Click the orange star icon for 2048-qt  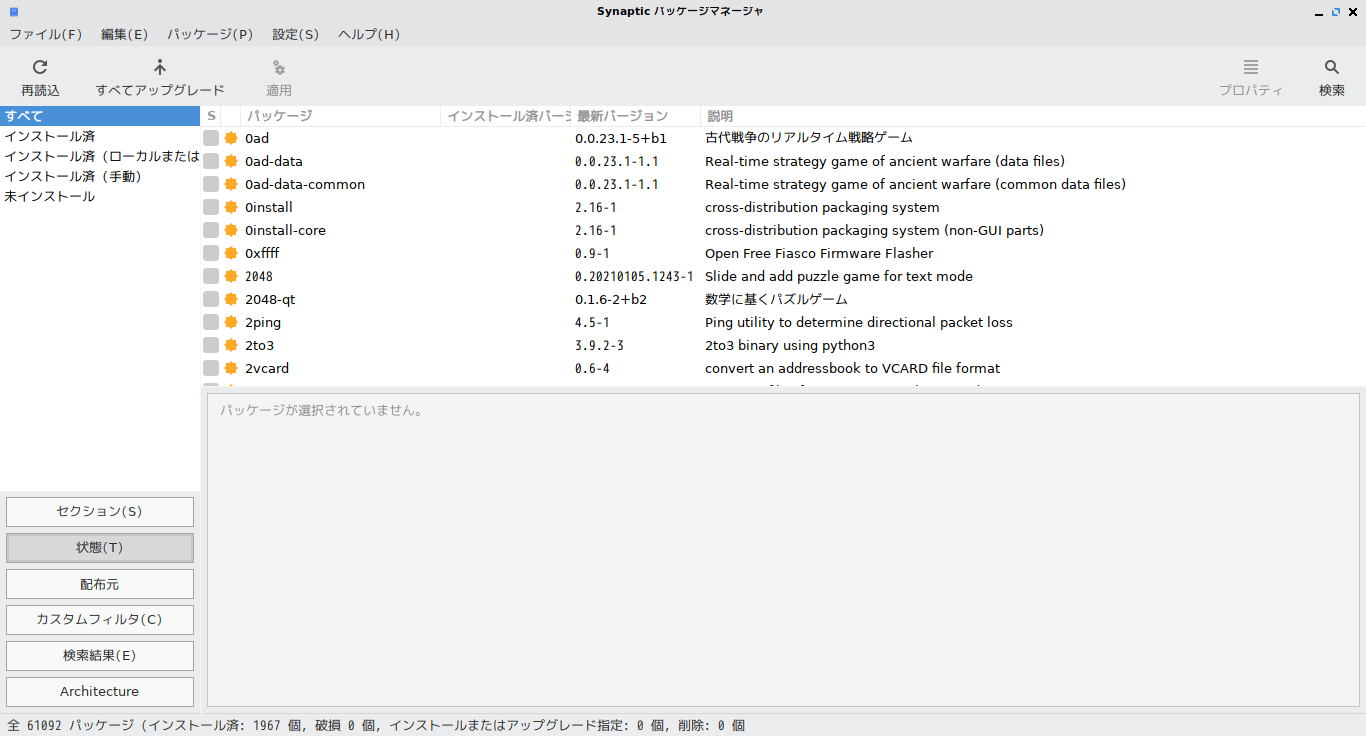[231, 299]
